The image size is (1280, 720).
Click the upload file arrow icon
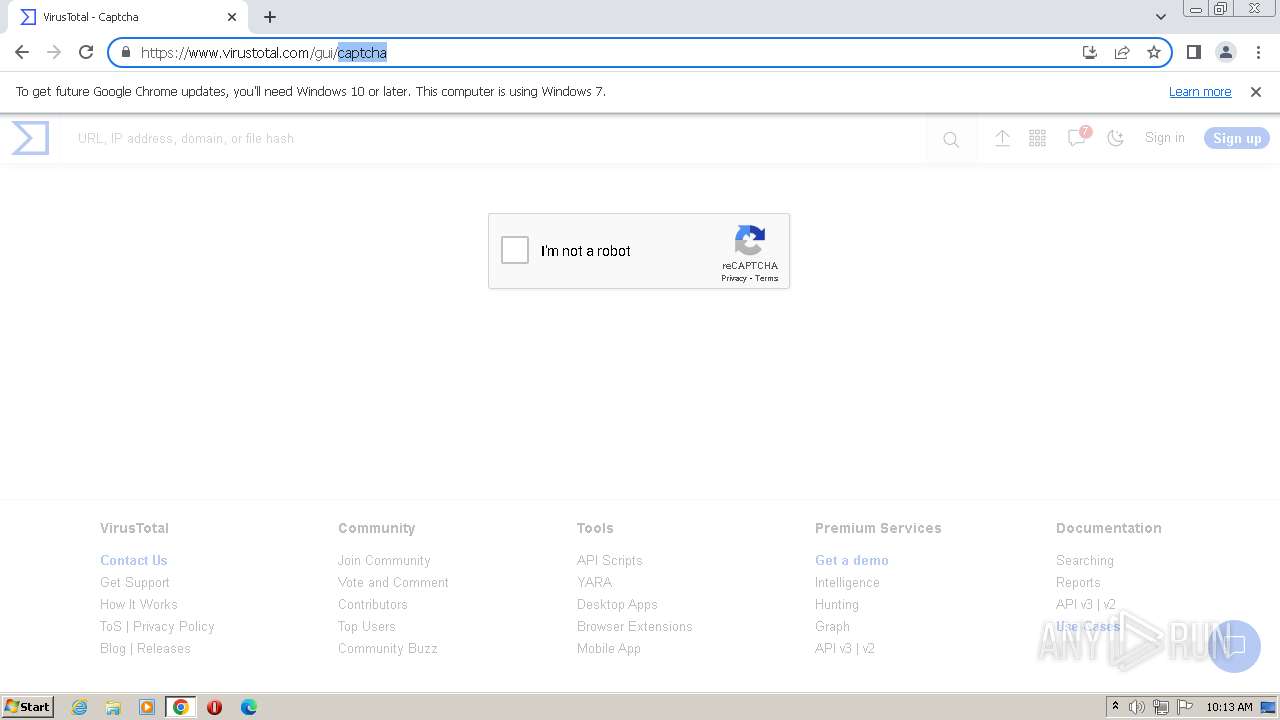1002,139
